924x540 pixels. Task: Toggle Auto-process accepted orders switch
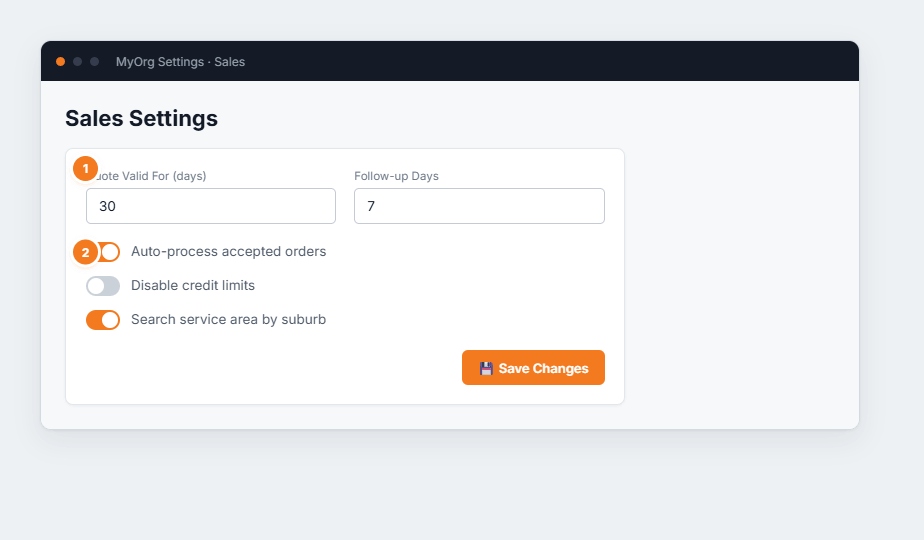[x=103, y=252]
